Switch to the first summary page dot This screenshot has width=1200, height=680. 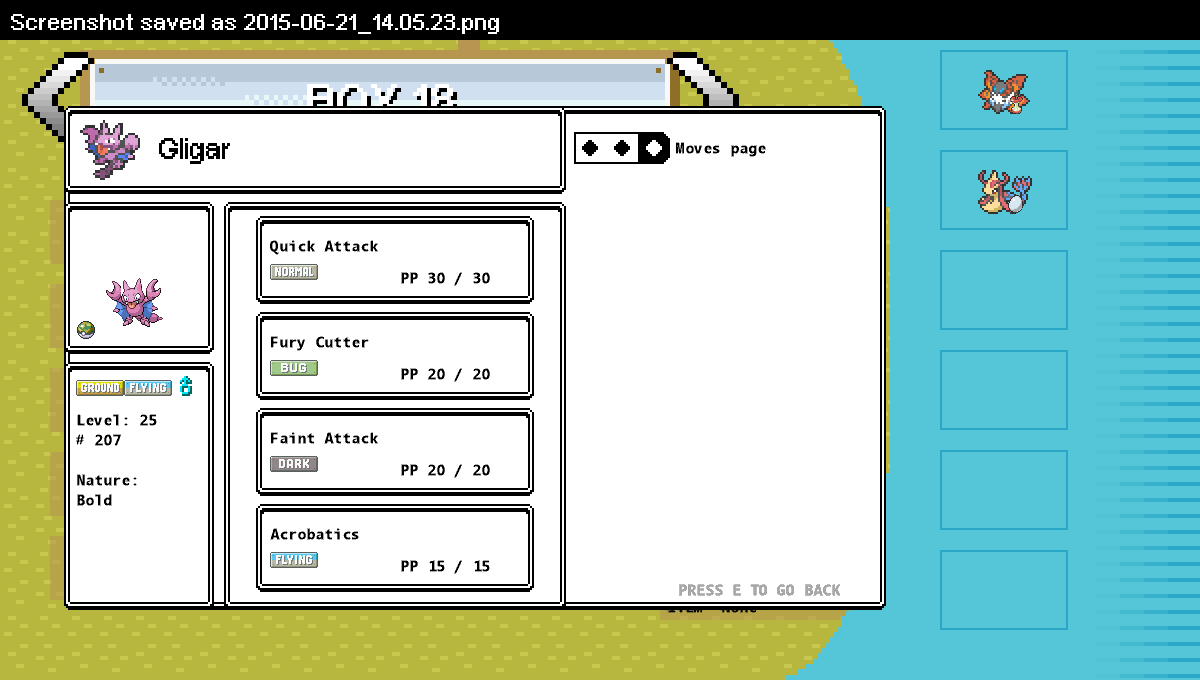click(591, 148)
